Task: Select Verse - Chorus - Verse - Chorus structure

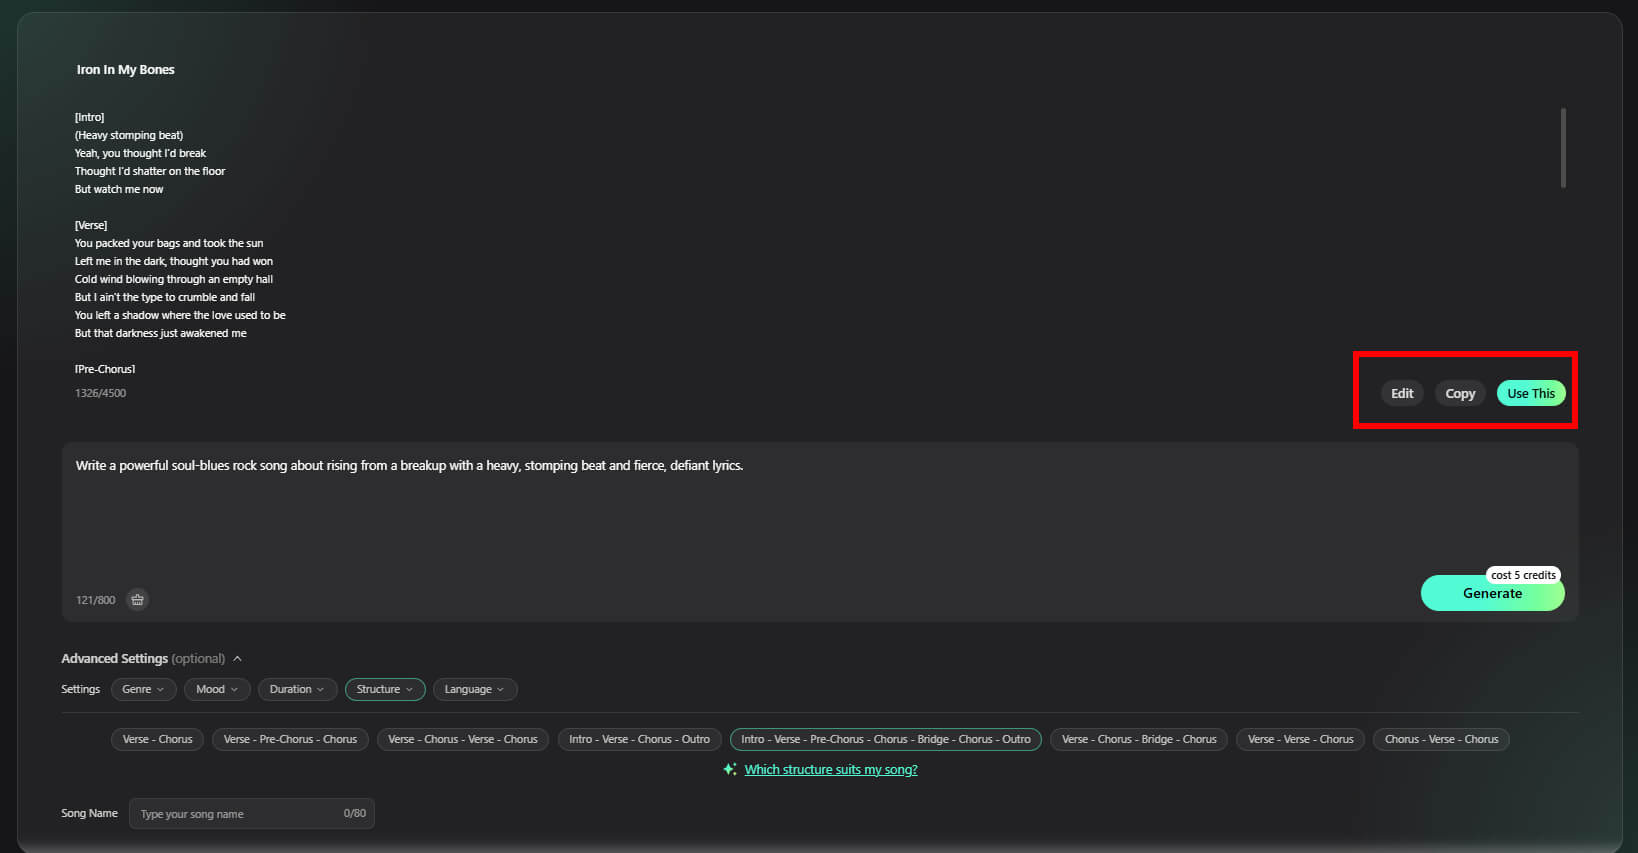Action: [463, 739]
